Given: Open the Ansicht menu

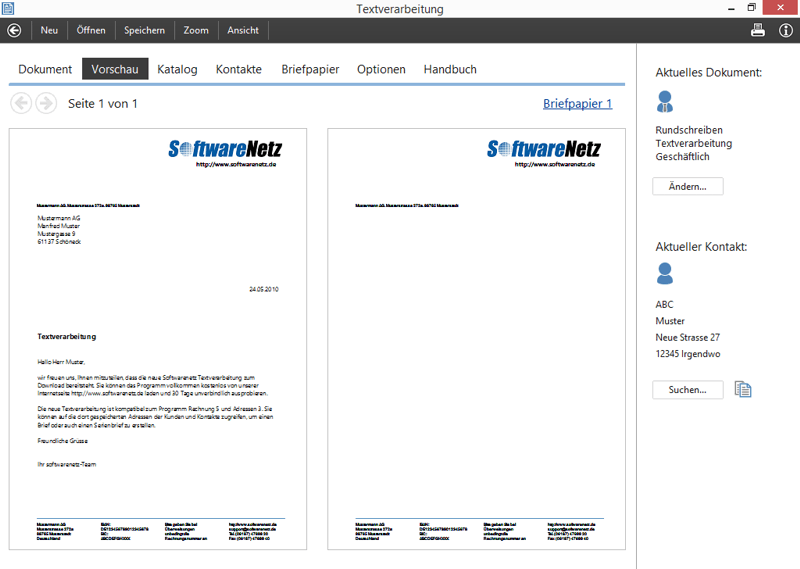Looking at the screenshot, I should click(x=243, y=30).
